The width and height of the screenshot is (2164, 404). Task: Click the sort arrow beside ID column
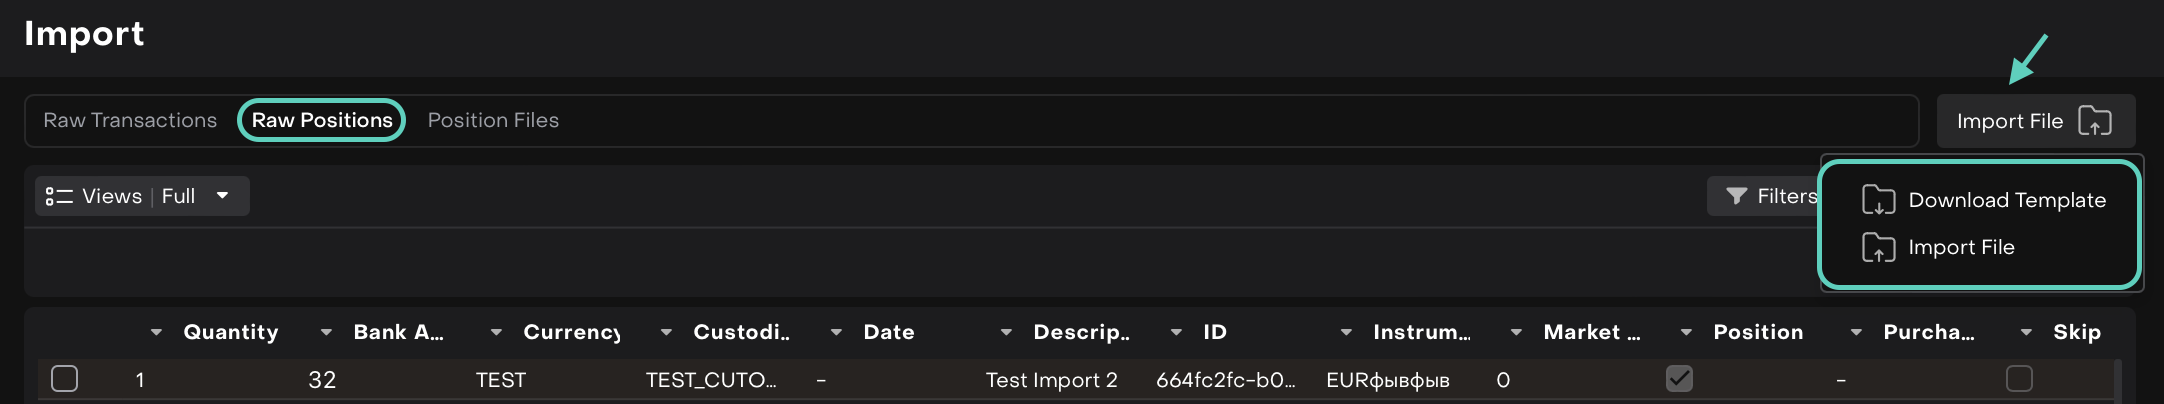[1176, 332]
